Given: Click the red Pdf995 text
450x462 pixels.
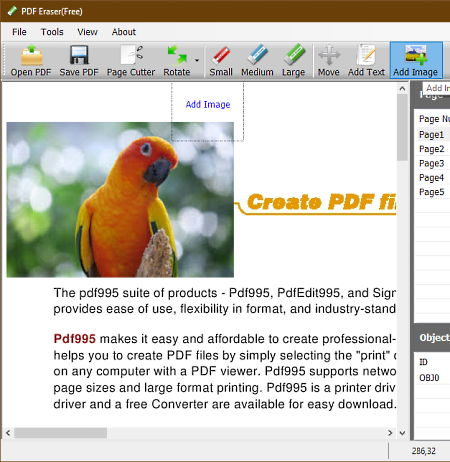Looking at the screenshot, I should [x=75, y=339].
